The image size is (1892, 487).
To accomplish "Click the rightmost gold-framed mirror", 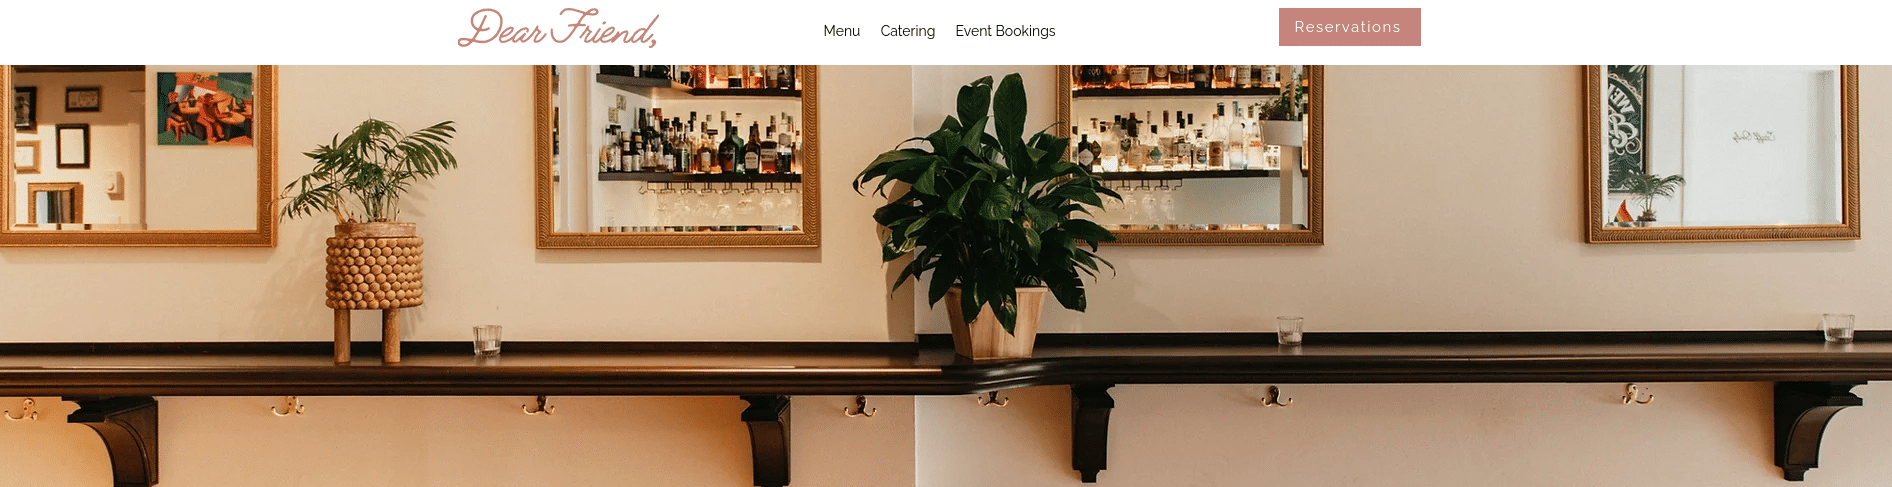I will click(x=1722, y=153).
